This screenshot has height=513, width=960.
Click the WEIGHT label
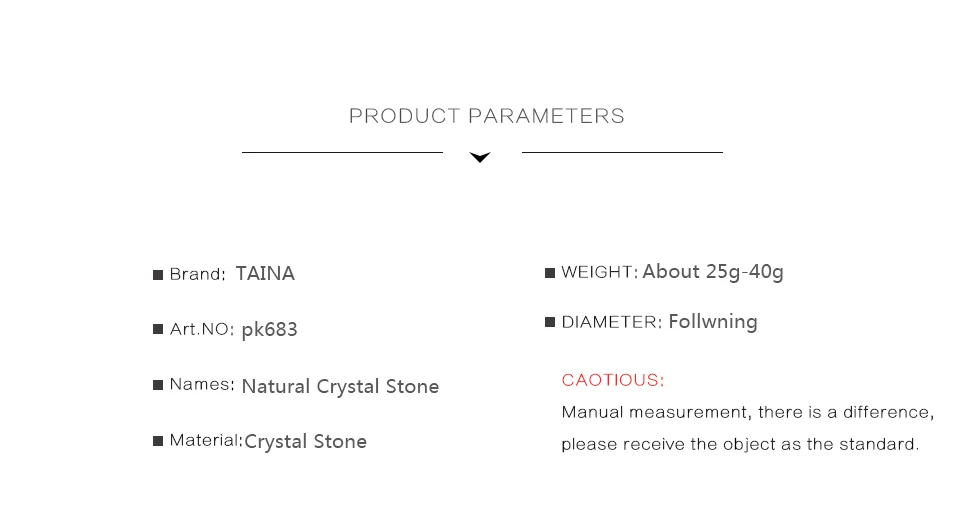coord(600,272)
